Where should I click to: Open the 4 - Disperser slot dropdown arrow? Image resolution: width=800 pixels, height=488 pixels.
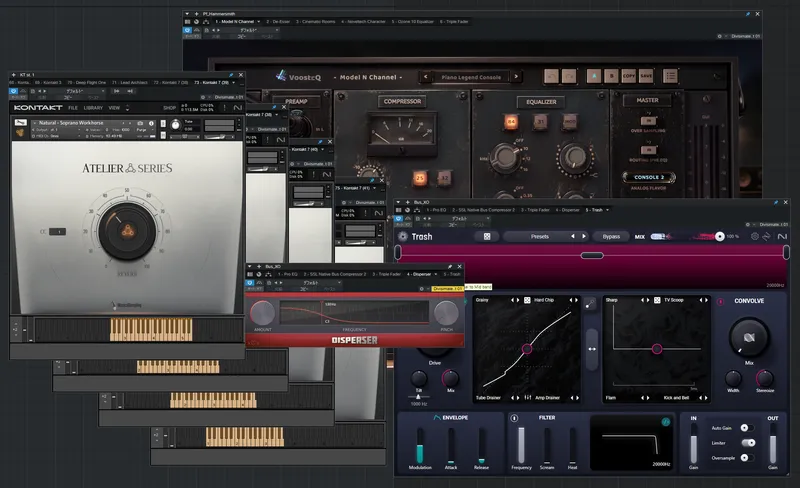coord(435,274)
